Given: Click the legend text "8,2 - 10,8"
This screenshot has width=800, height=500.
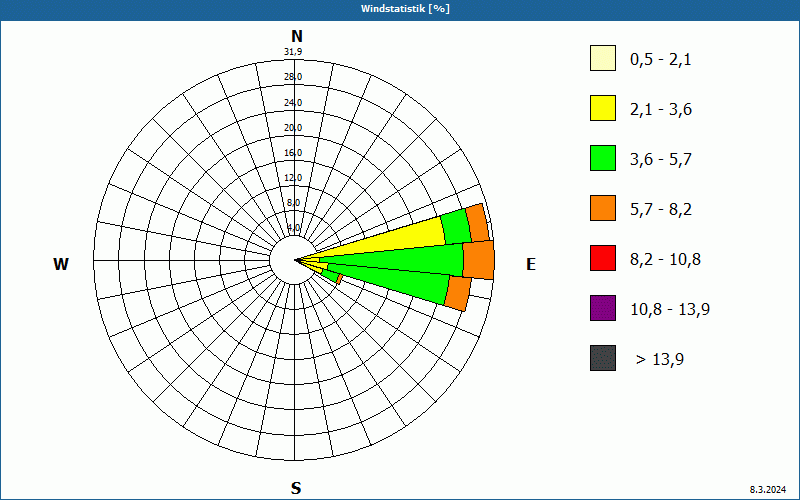Looking at the screenshot, I should 665,260.
